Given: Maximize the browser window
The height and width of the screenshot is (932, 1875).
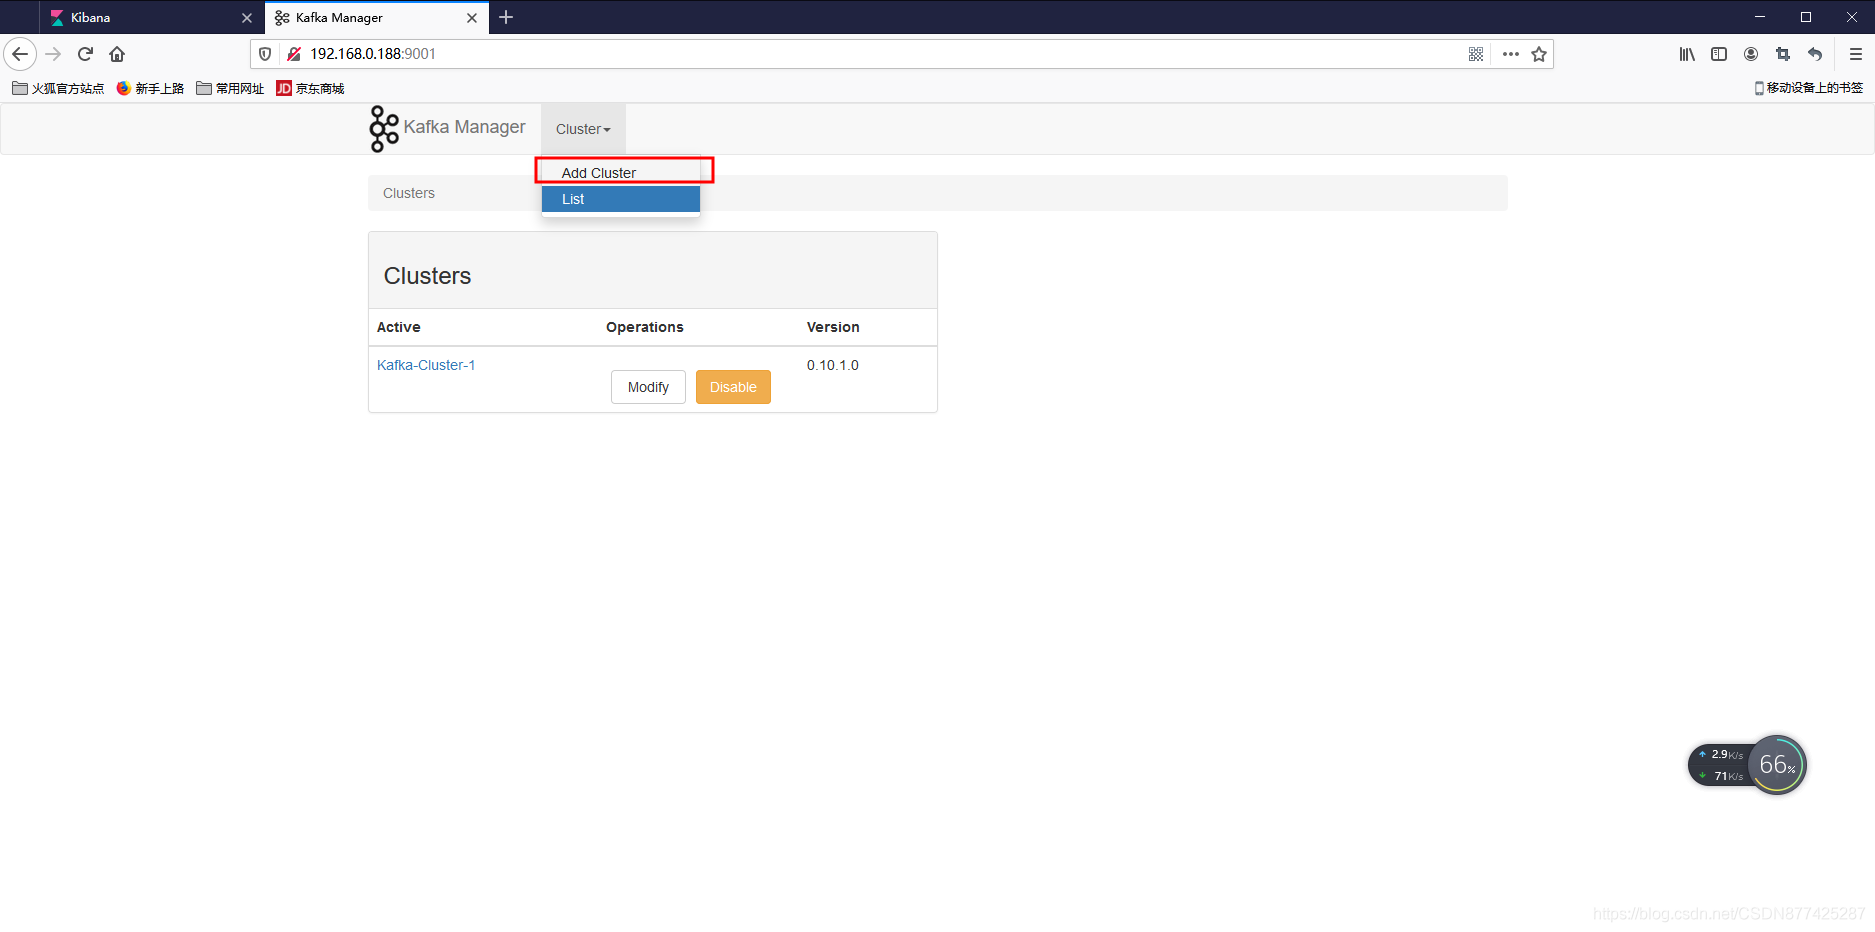Looking at the screenshot, I should pyautogui.click(x=1806, y=17).
